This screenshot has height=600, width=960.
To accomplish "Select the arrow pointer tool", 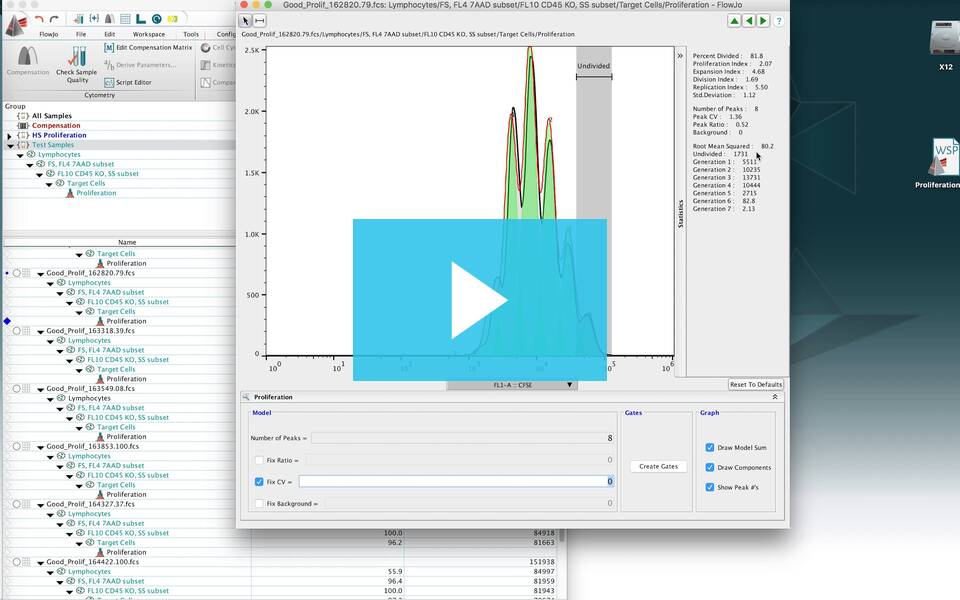I will coord(245,21).
